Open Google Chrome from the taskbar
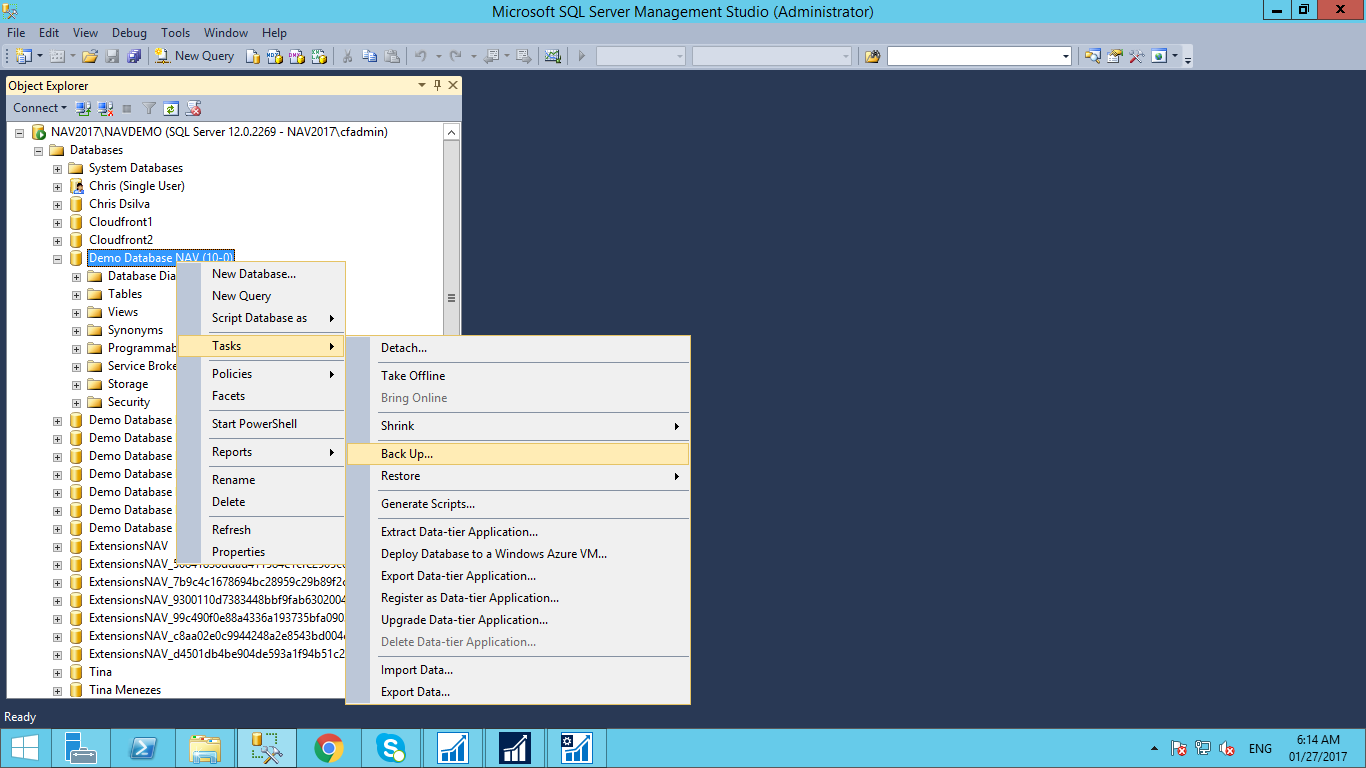Screen dimensions: 1366x768 click(329, 748)
